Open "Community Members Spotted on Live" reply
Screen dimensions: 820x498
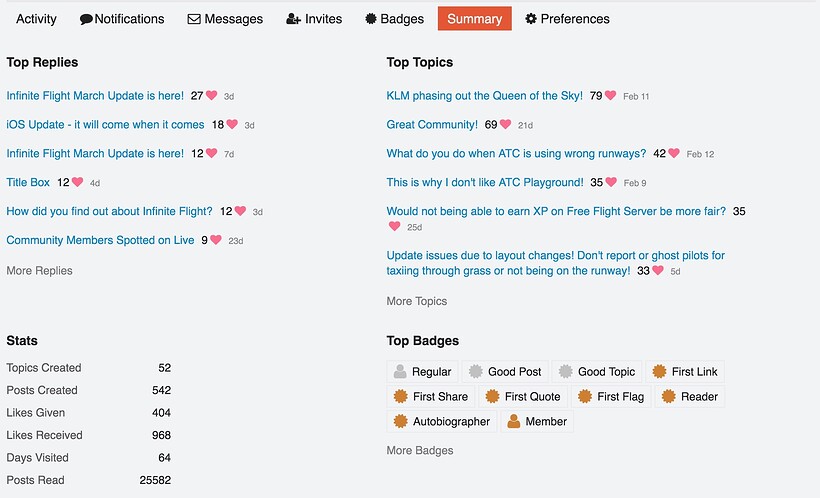pyautogui.click(x=100, y=240)
